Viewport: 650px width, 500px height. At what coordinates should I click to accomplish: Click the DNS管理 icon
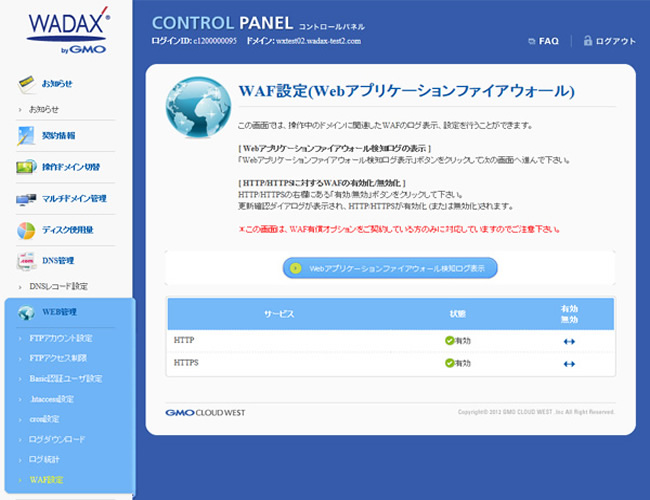(x=28, y=261)
